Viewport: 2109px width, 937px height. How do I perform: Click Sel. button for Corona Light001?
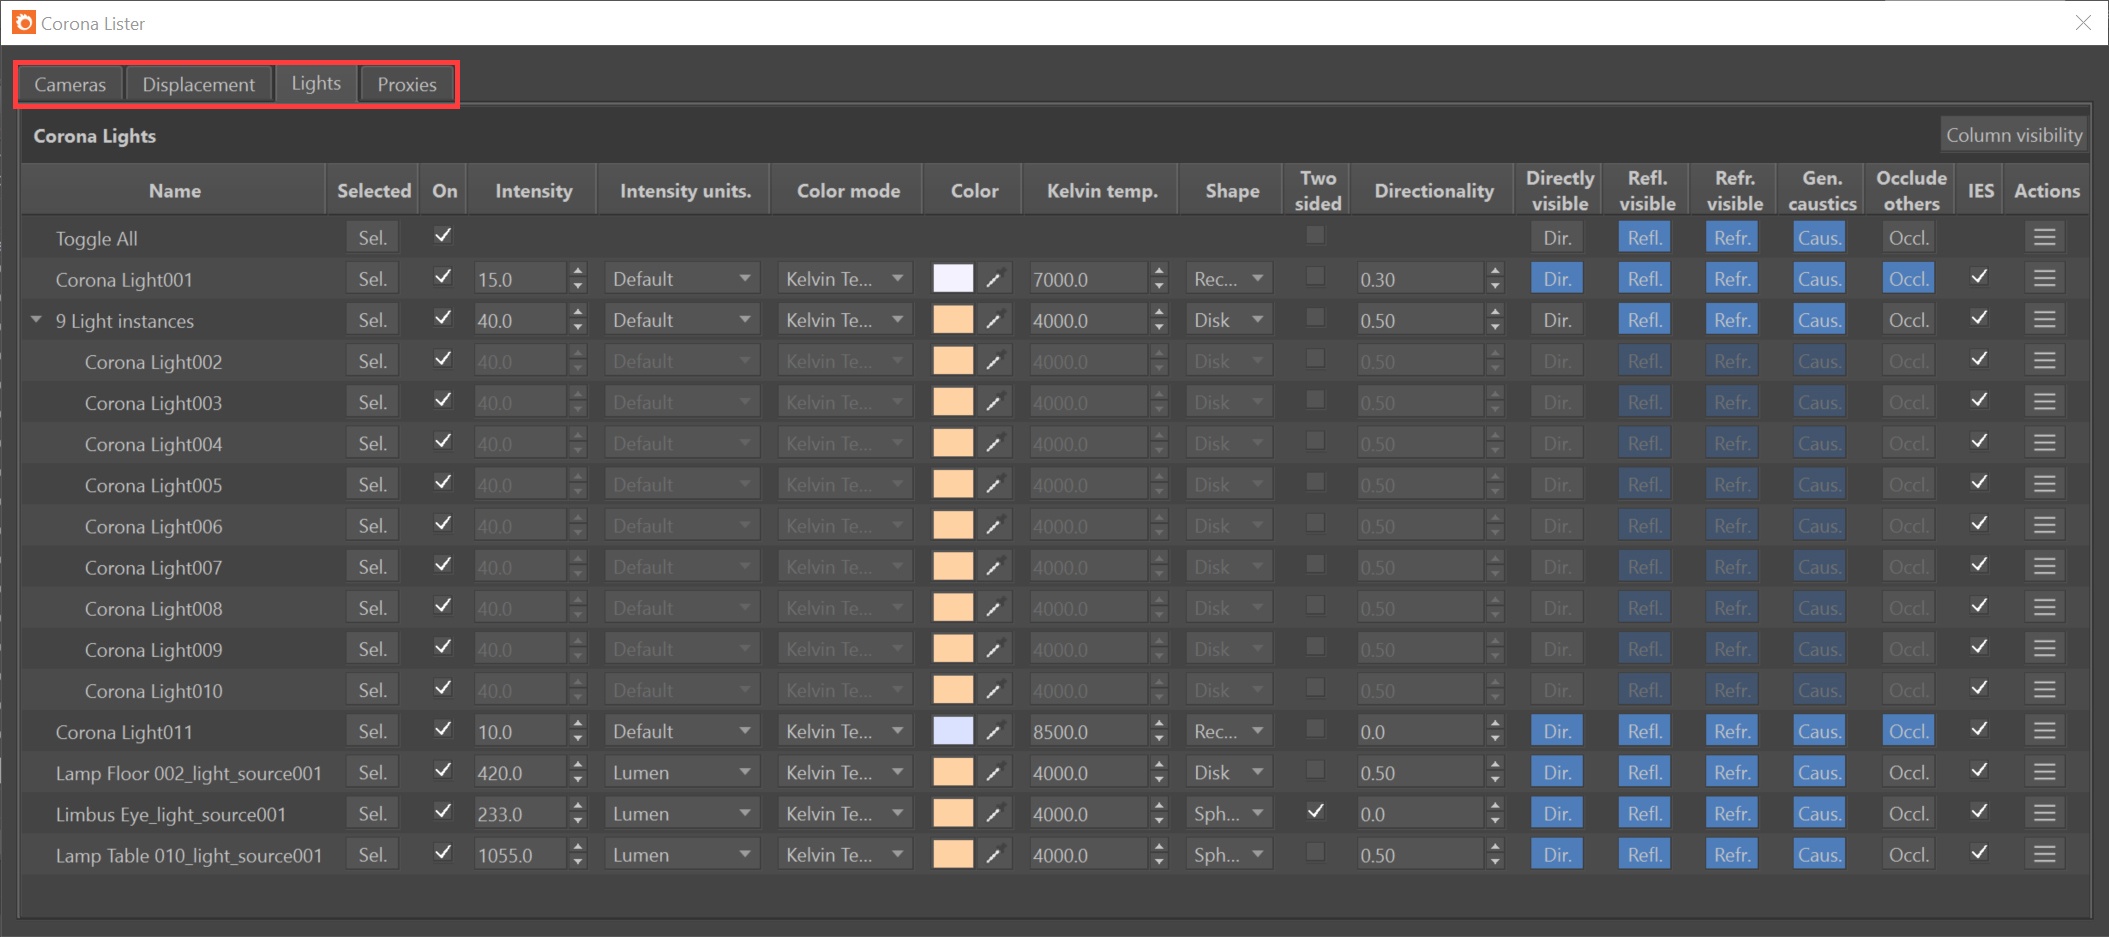372,279
